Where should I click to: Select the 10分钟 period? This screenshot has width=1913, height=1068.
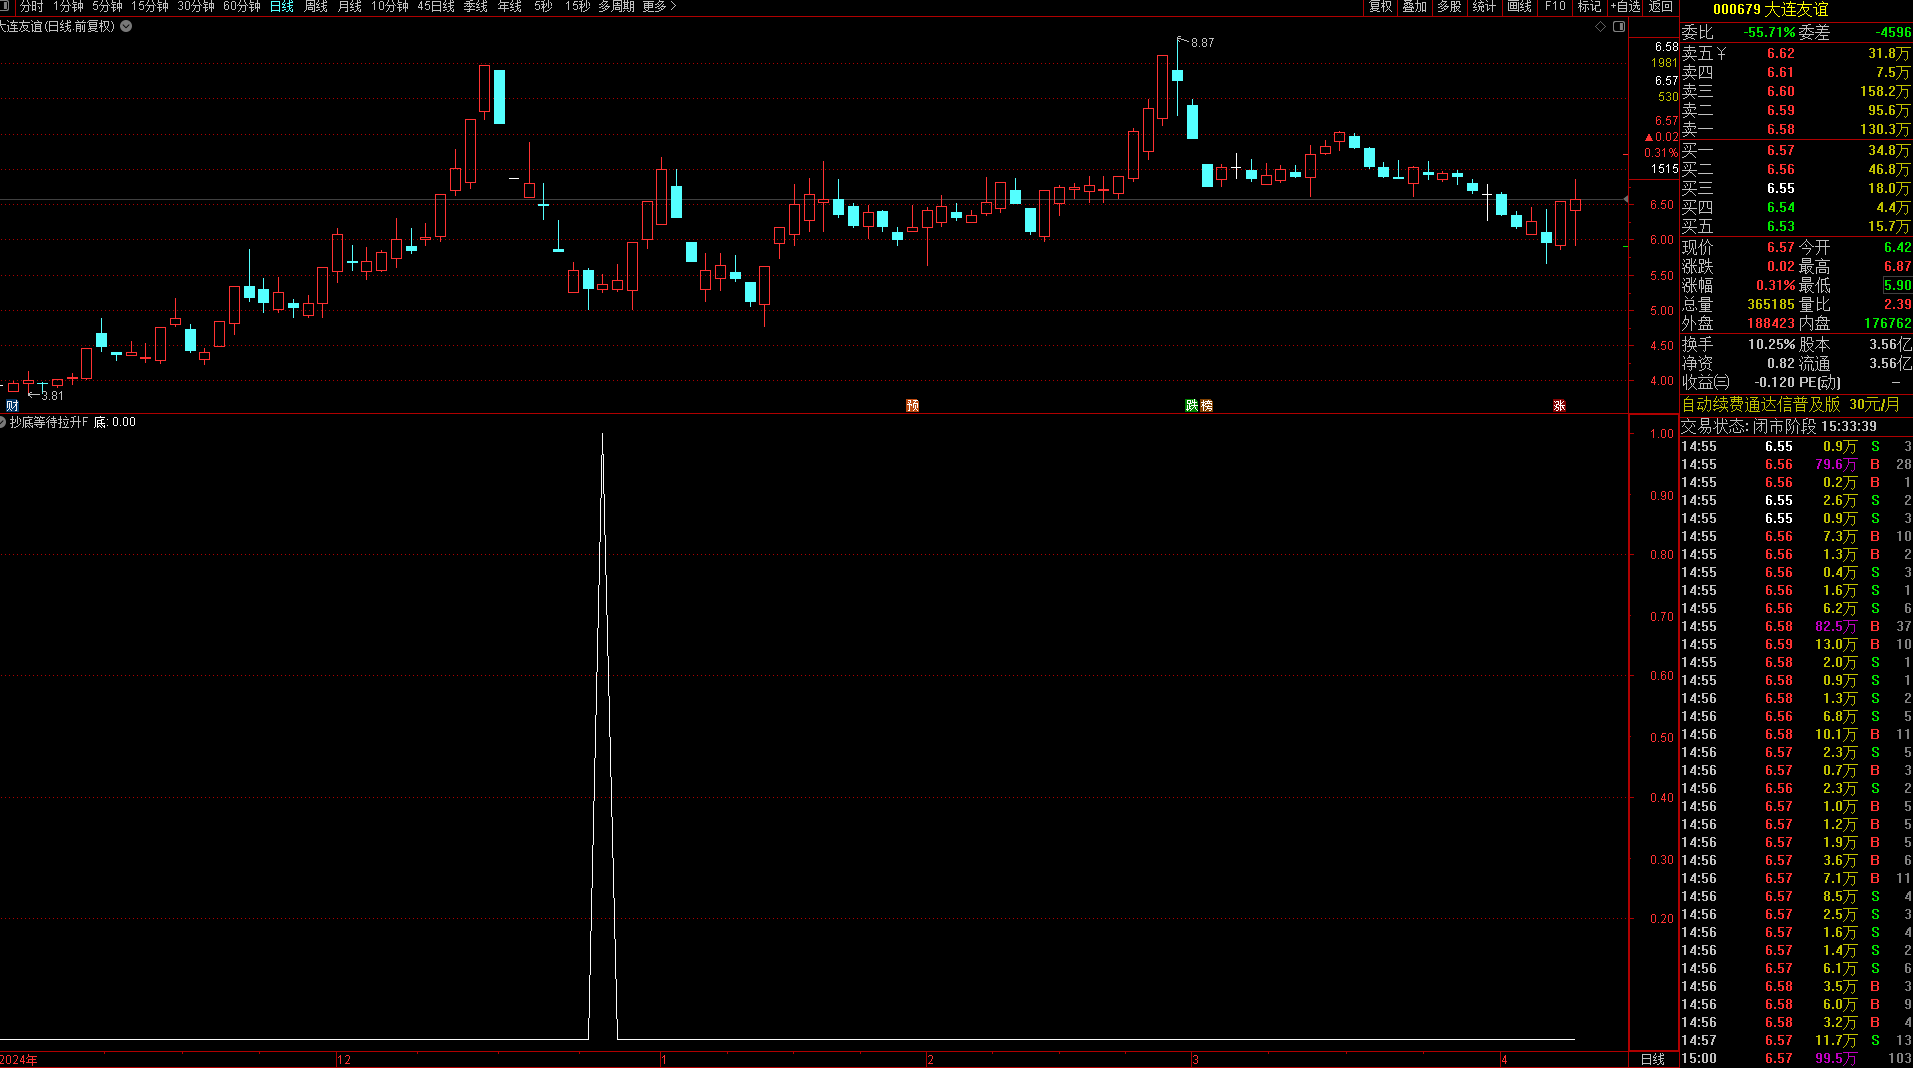point(390,6)
